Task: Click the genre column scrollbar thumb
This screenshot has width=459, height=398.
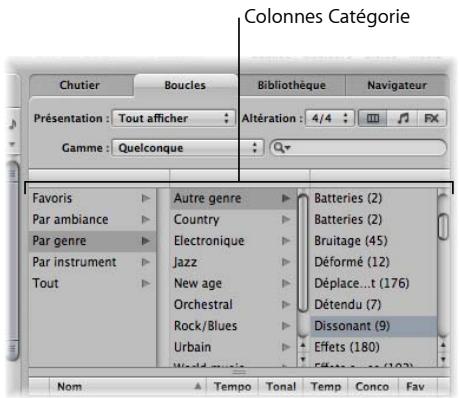Action: coord(303,253)
